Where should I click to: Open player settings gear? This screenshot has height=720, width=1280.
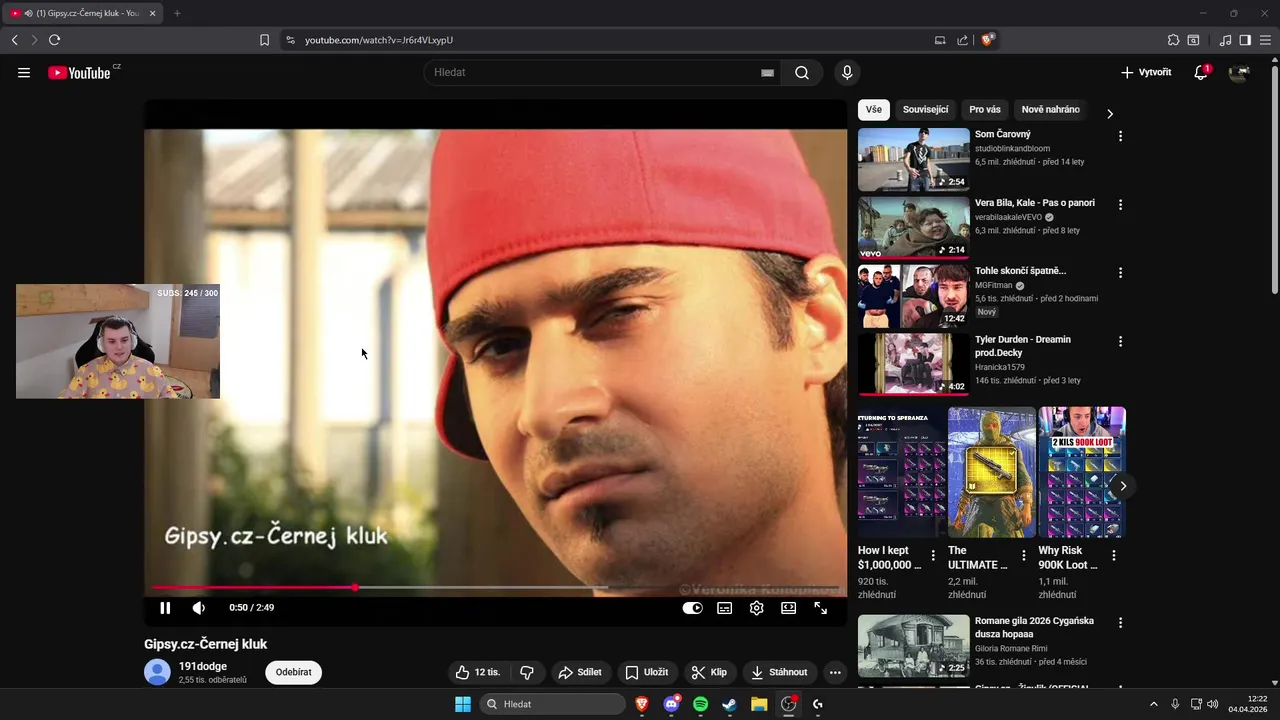point(756,607)
